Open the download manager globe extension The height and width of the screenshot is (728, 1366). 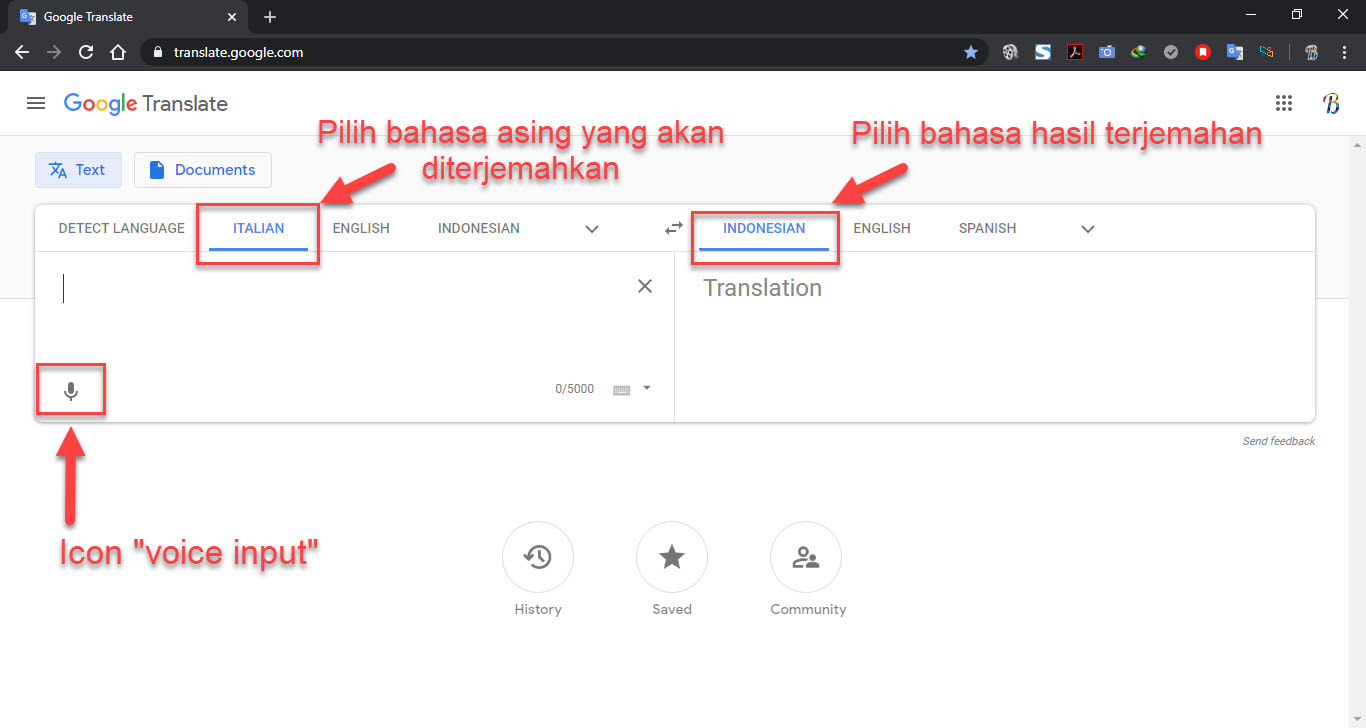click(x=1139, y=52)
